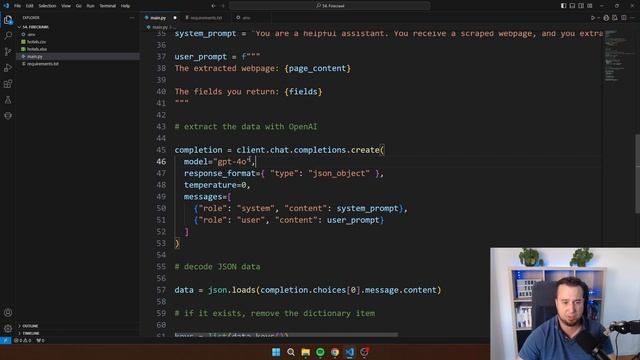
Task: Toggle the bottom panel layout icon
Action: 572,6
